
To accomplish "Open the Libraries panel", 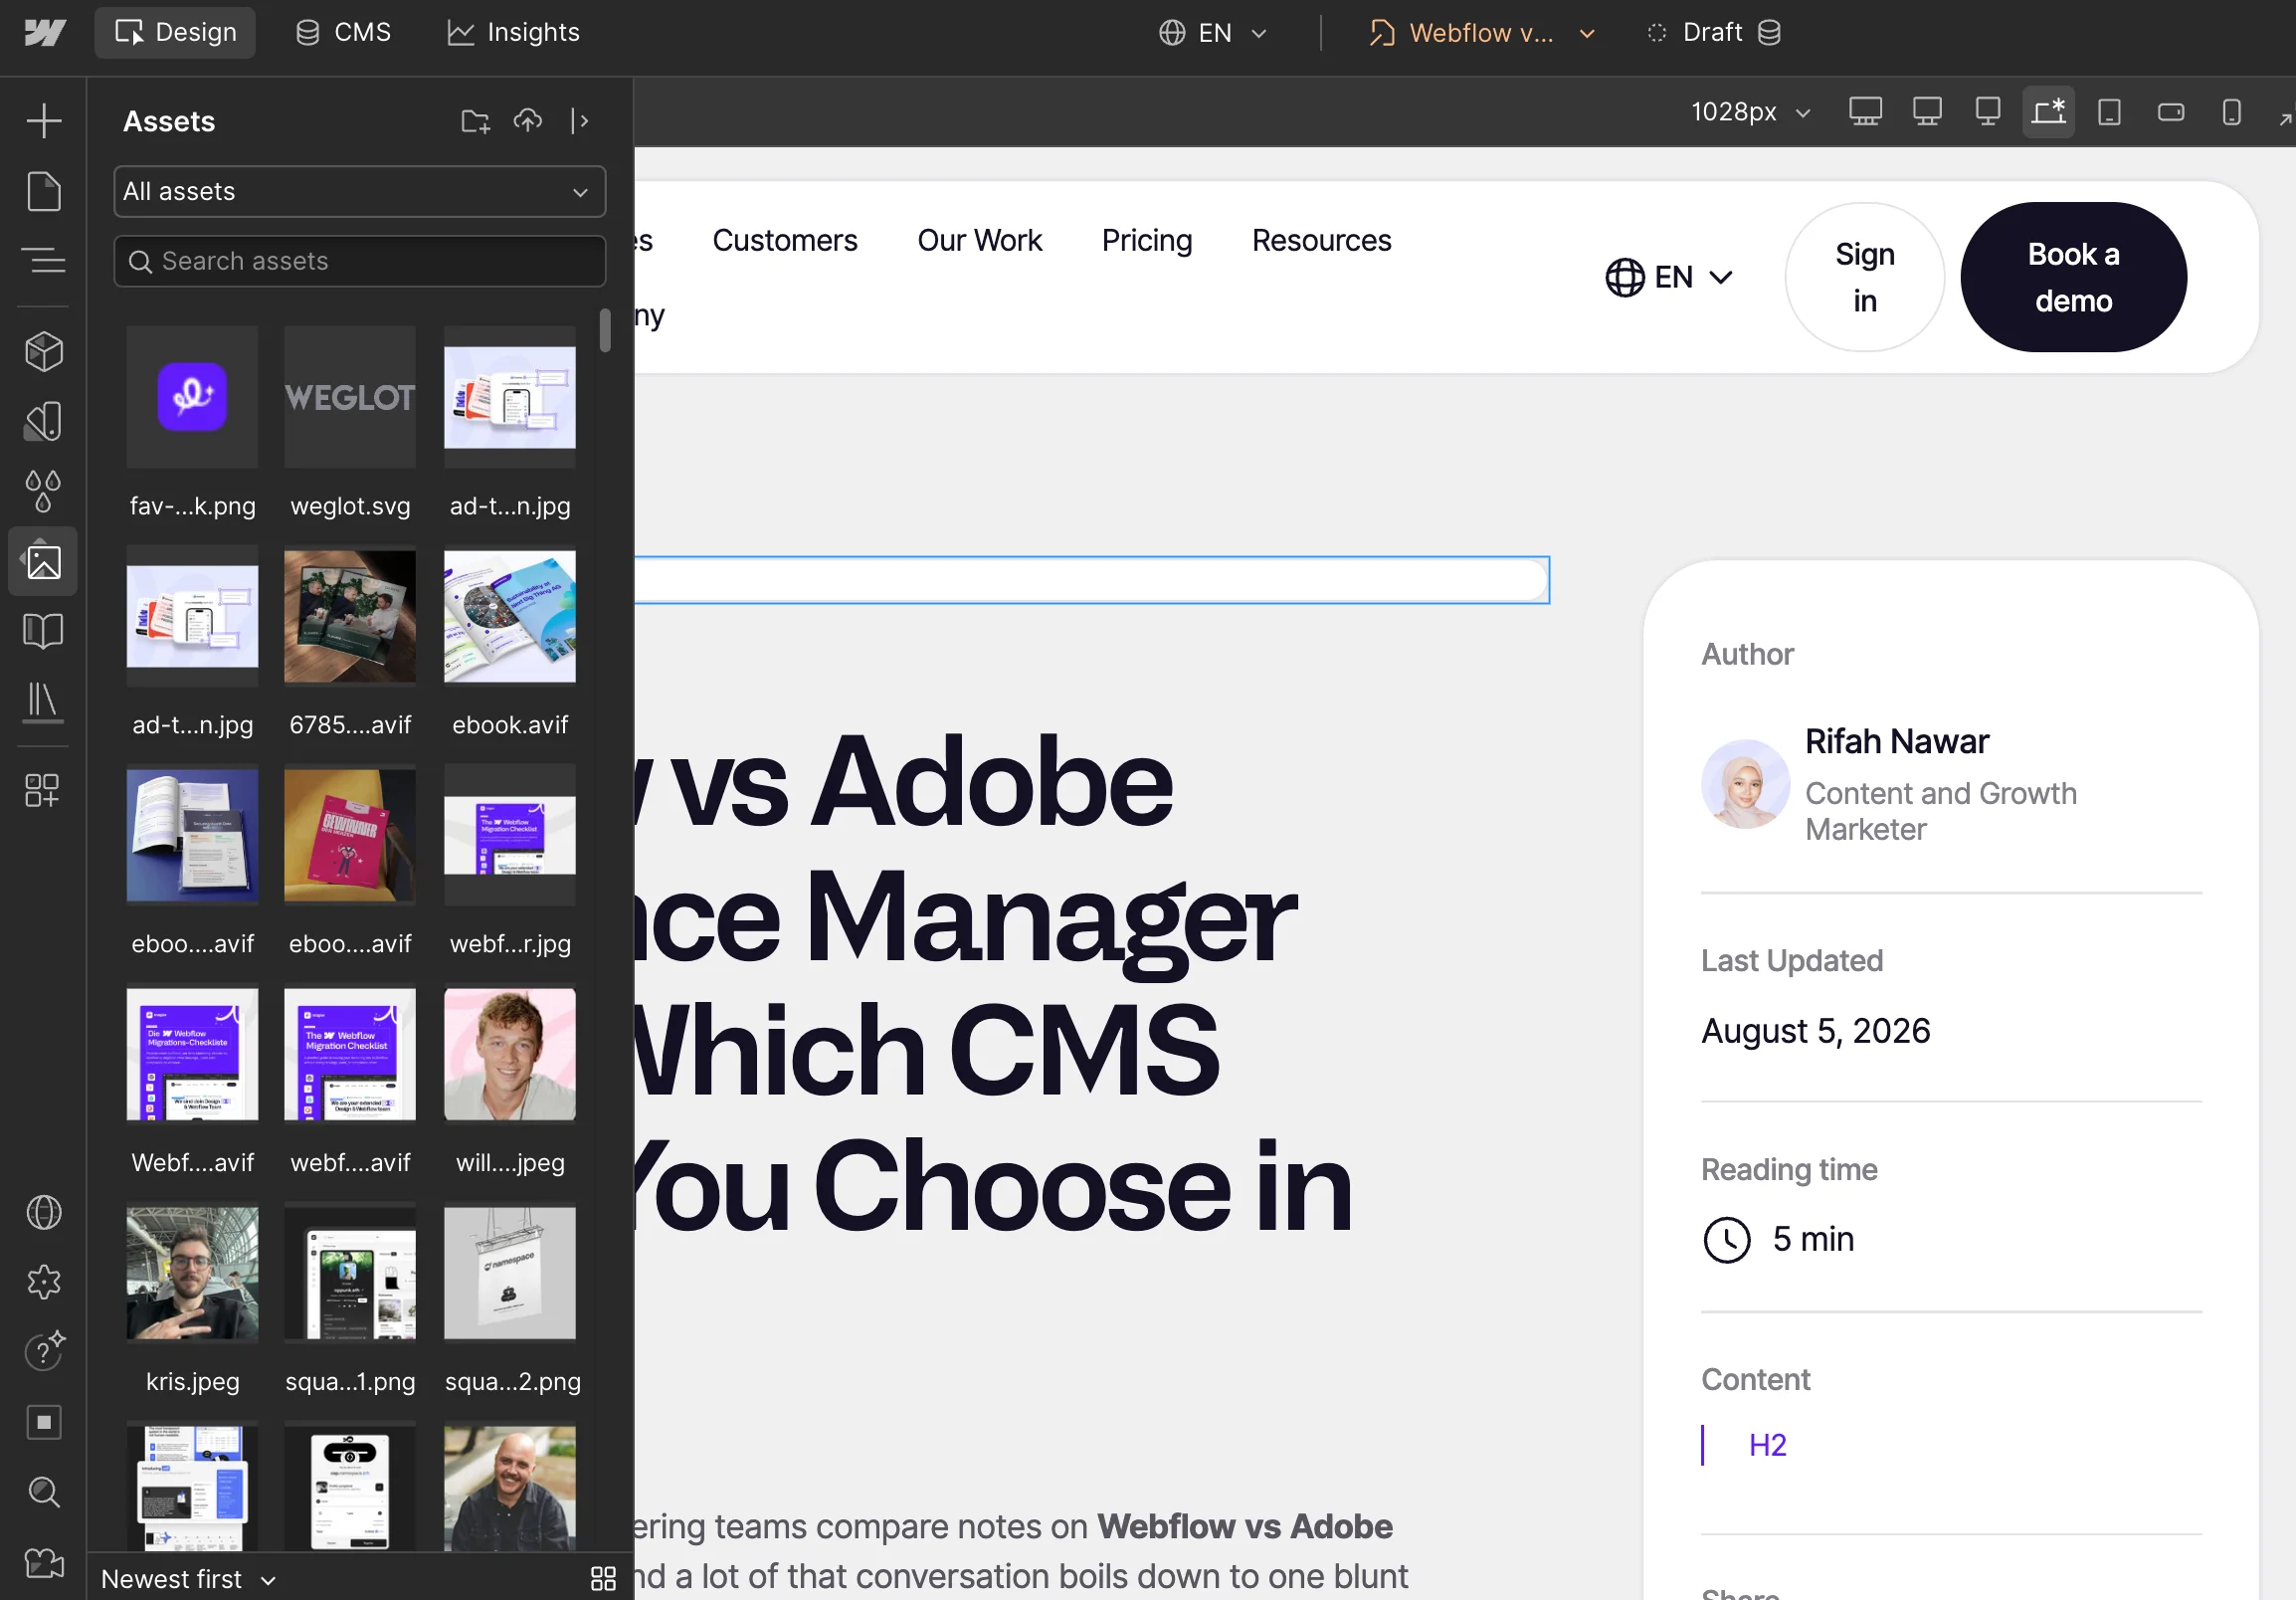I will coord(44,702).
